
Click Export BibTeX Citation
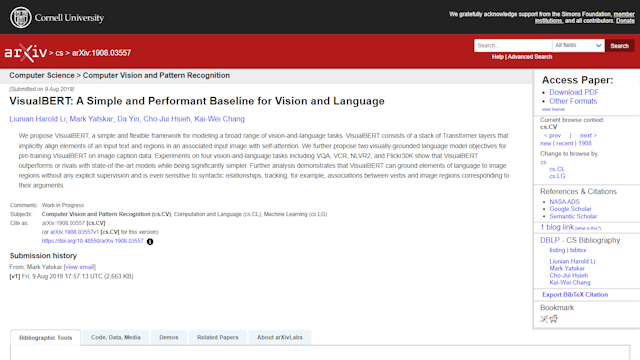(x=575, y=294)
